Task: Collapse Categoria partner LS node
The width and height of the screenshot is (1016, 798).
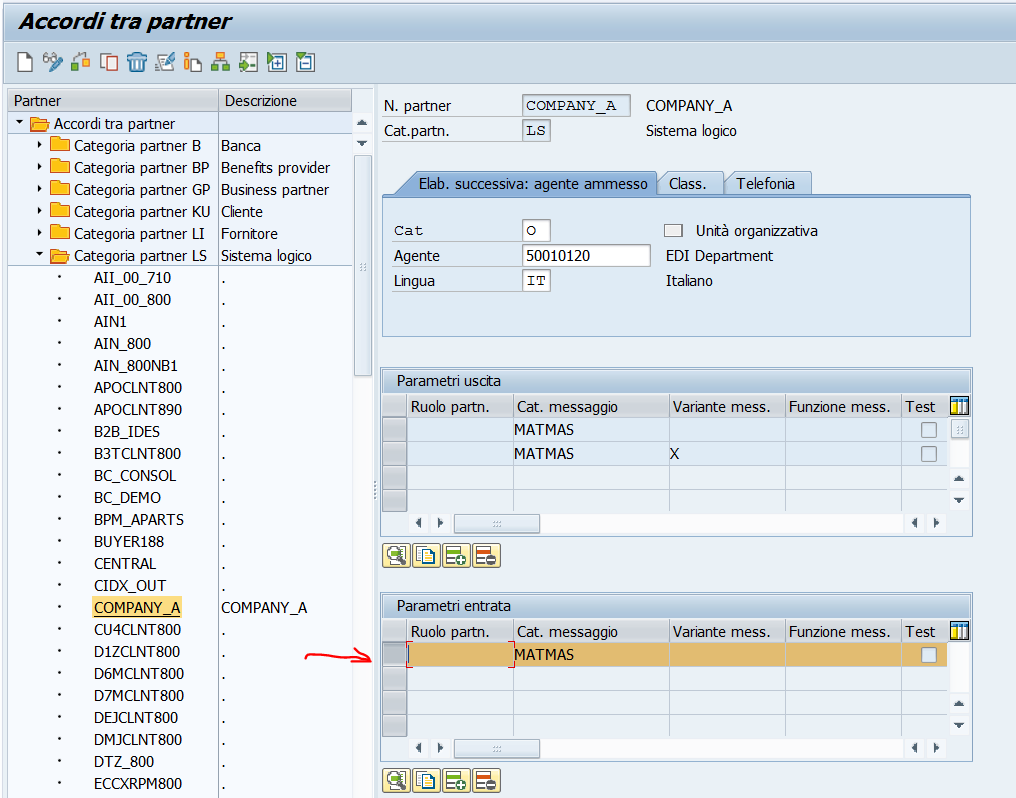Action: [x=40, y=254]
